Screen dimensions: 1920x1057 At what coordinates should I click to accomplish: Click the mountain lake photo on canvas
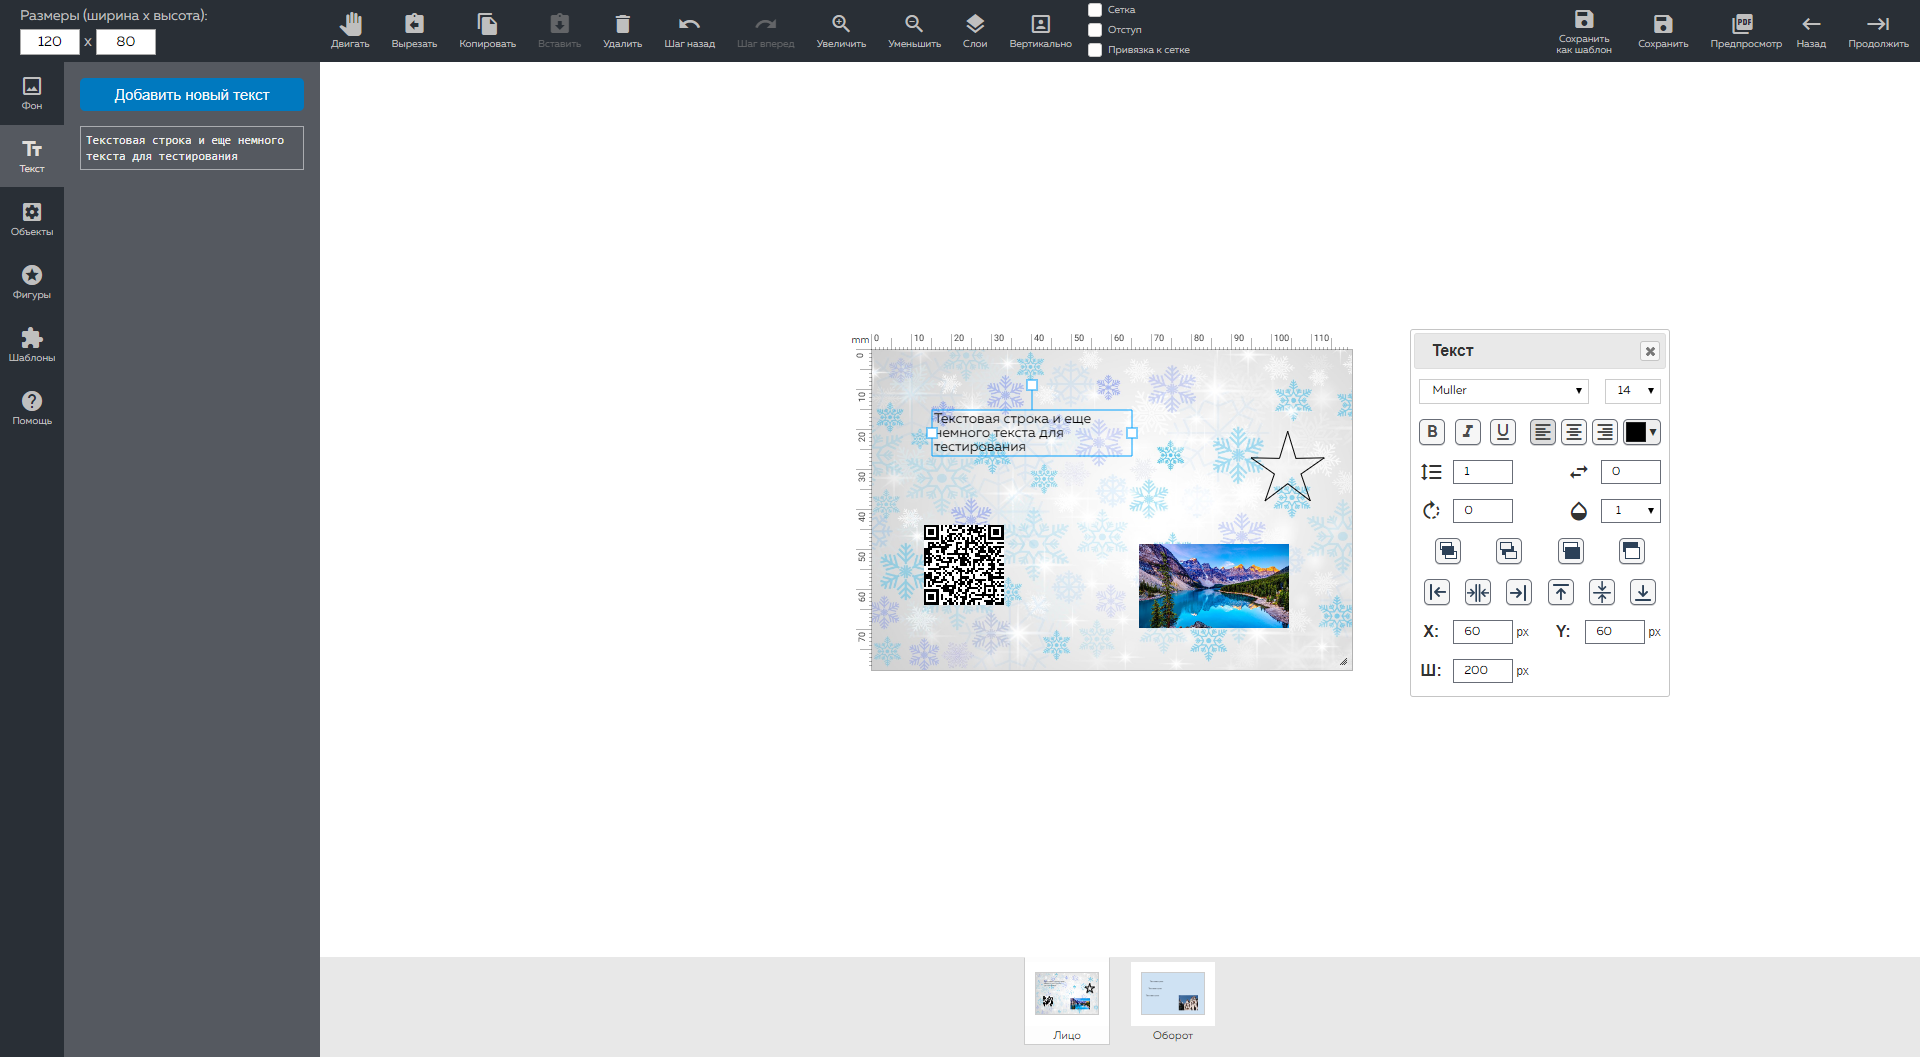pyautogui.click(x=1214, y=586)
